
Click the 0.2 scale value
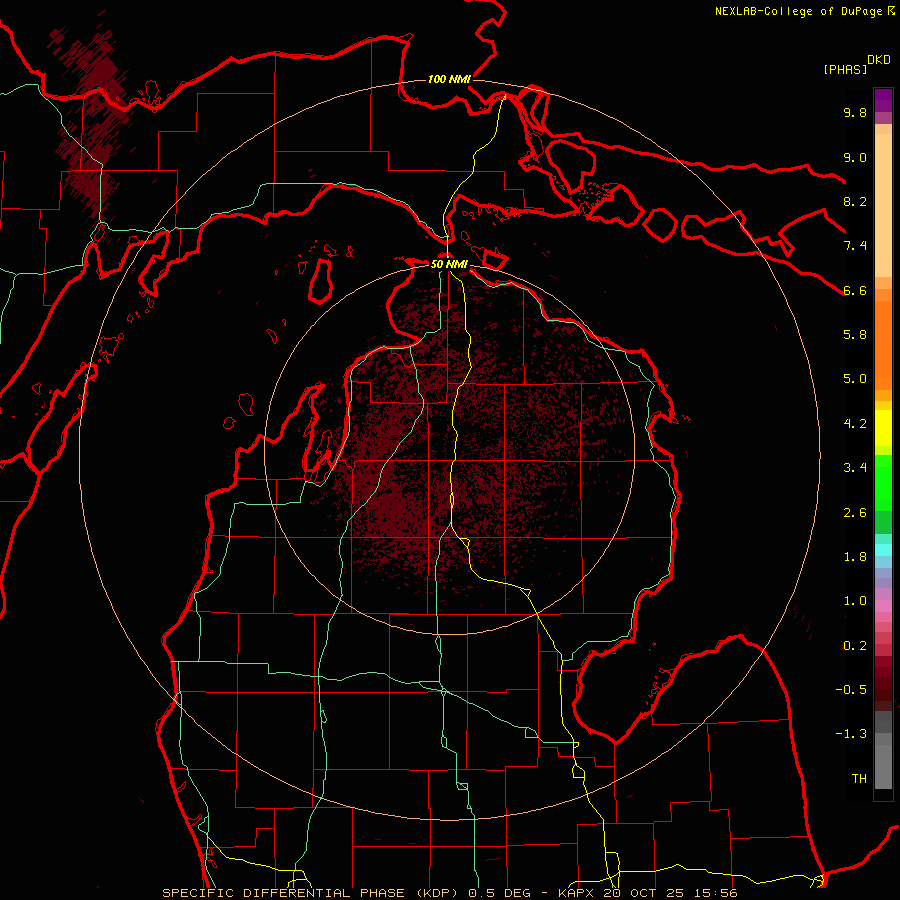(855, 646)
